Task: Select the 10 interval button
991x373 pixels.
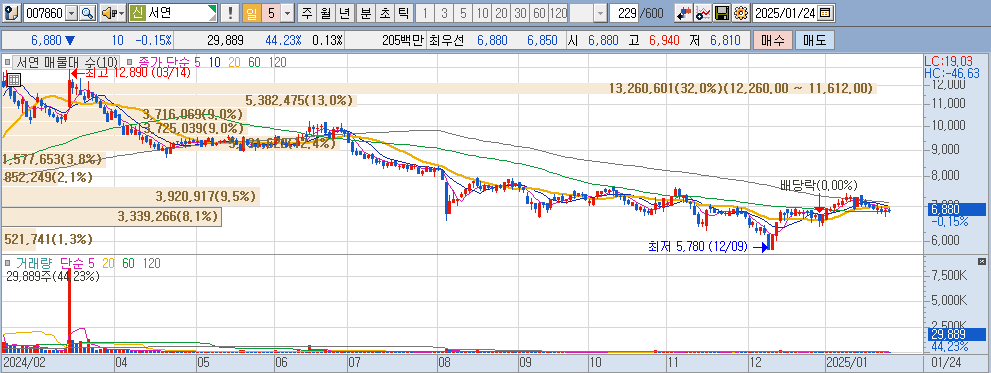Action: [x=483, y=13]
